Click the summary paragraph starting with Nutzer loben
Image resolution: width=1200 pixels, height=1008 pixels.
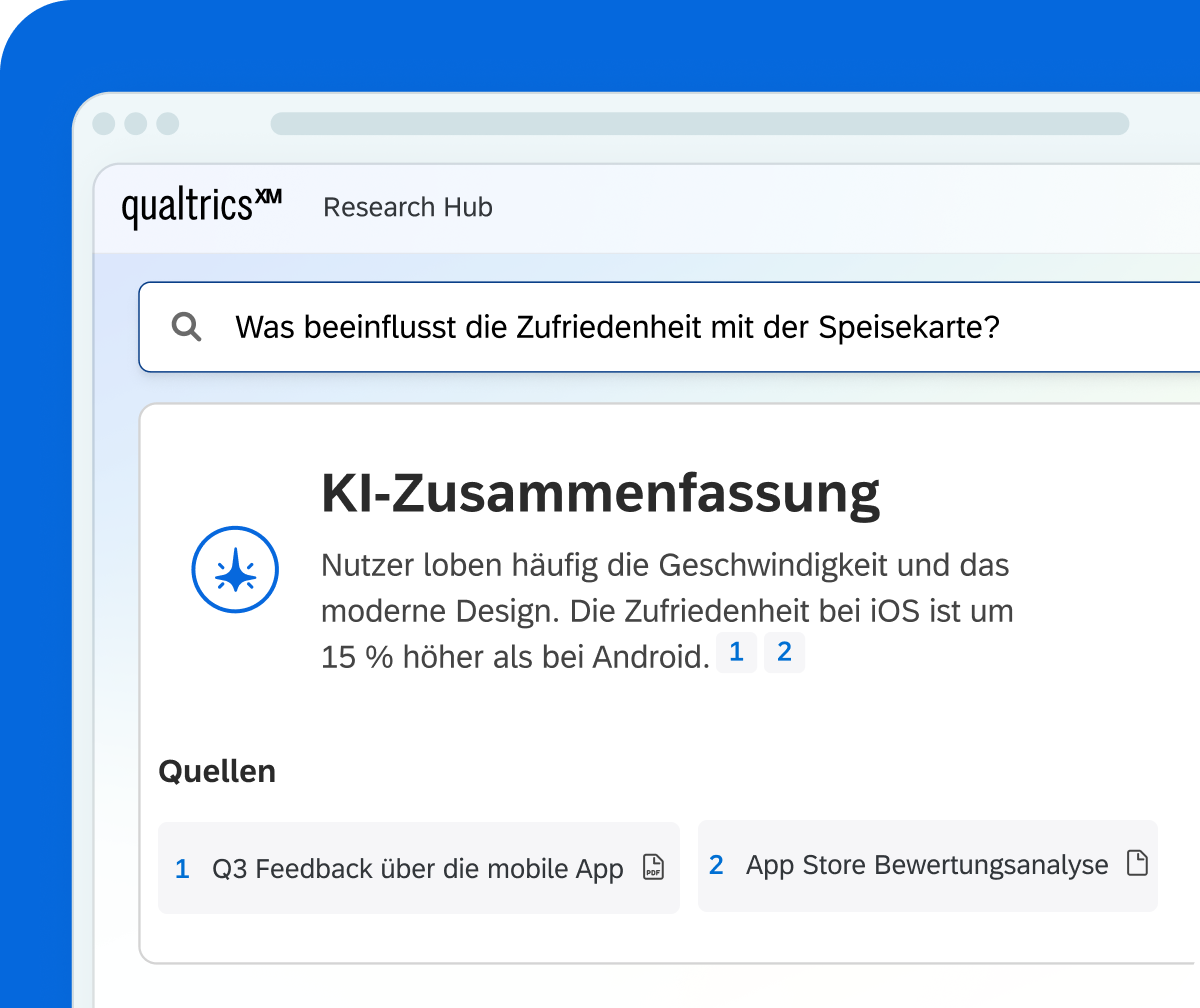[667, 611]
